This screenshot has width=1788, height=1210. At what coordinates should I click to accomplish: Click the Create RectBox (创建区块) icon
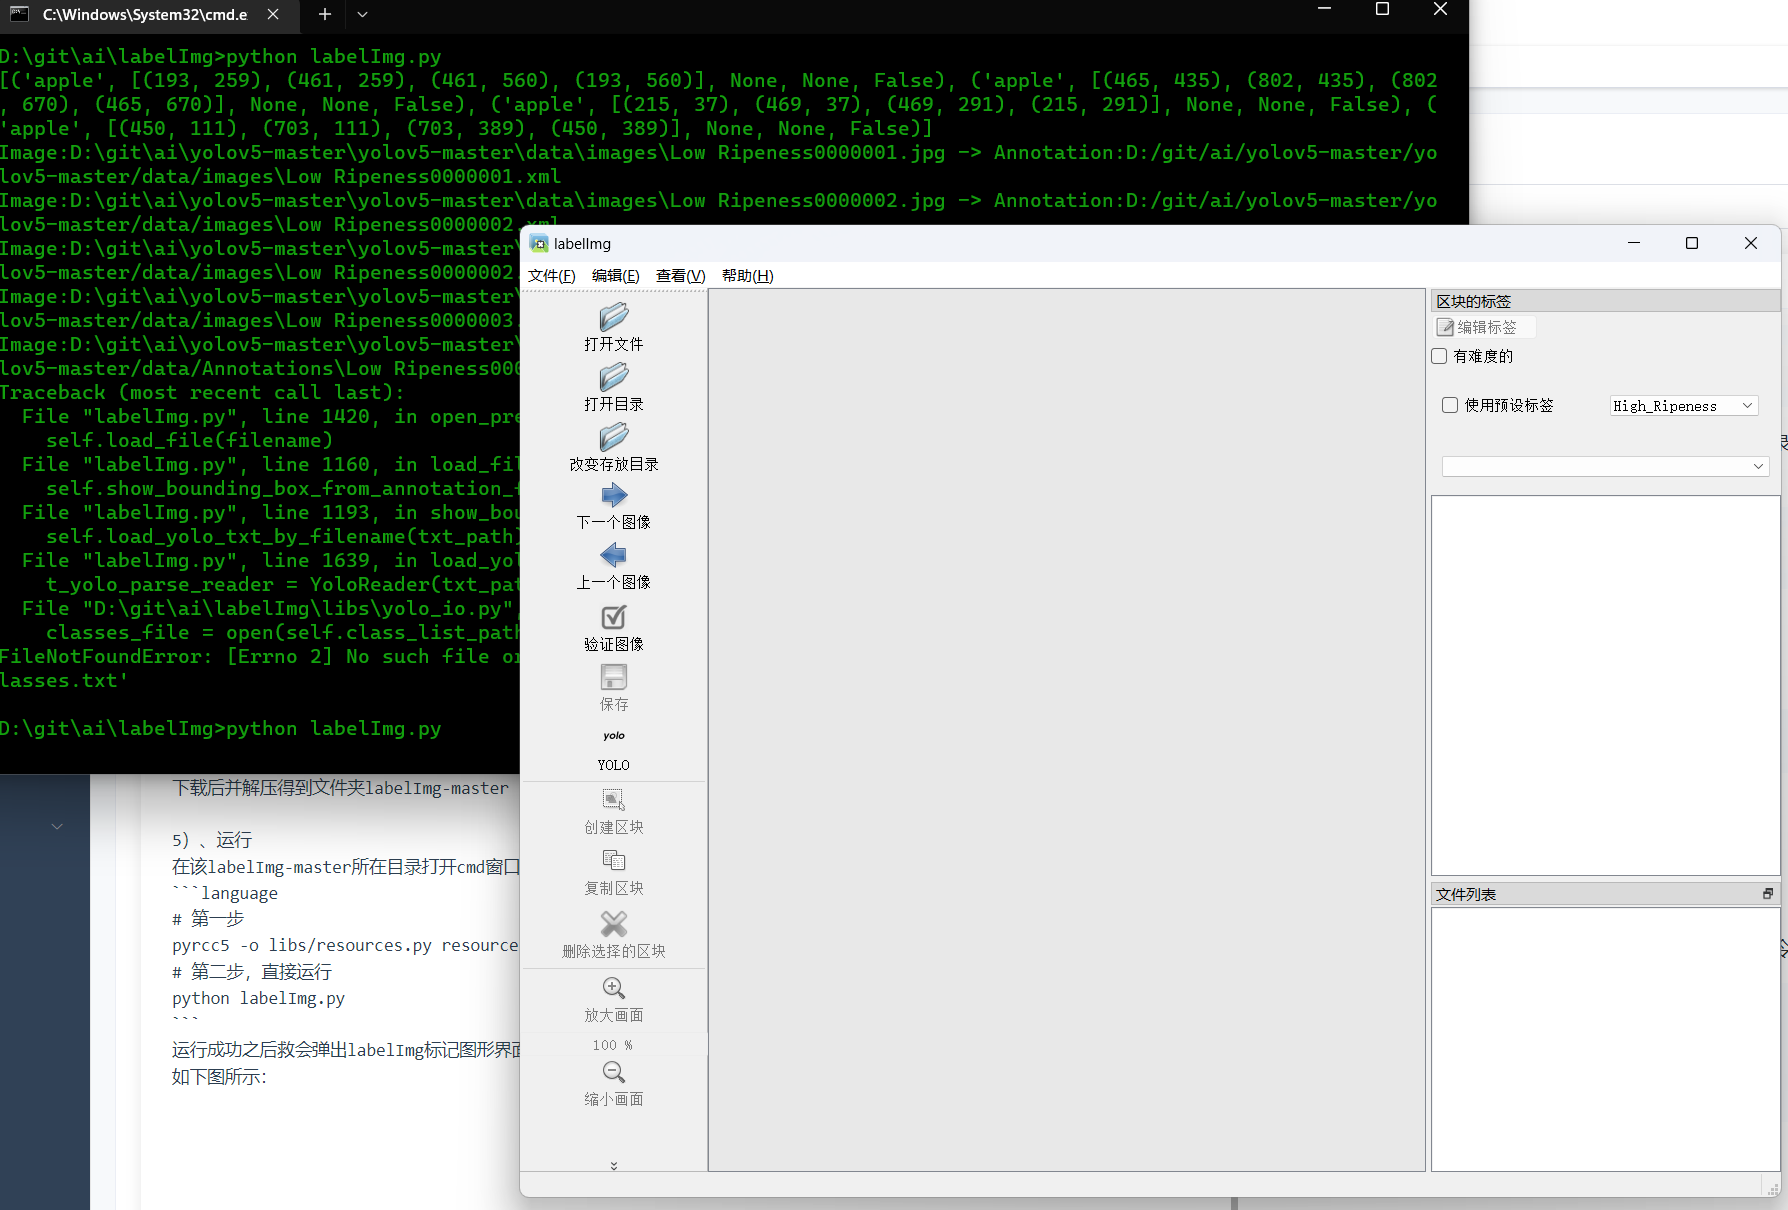coord(613,800)
